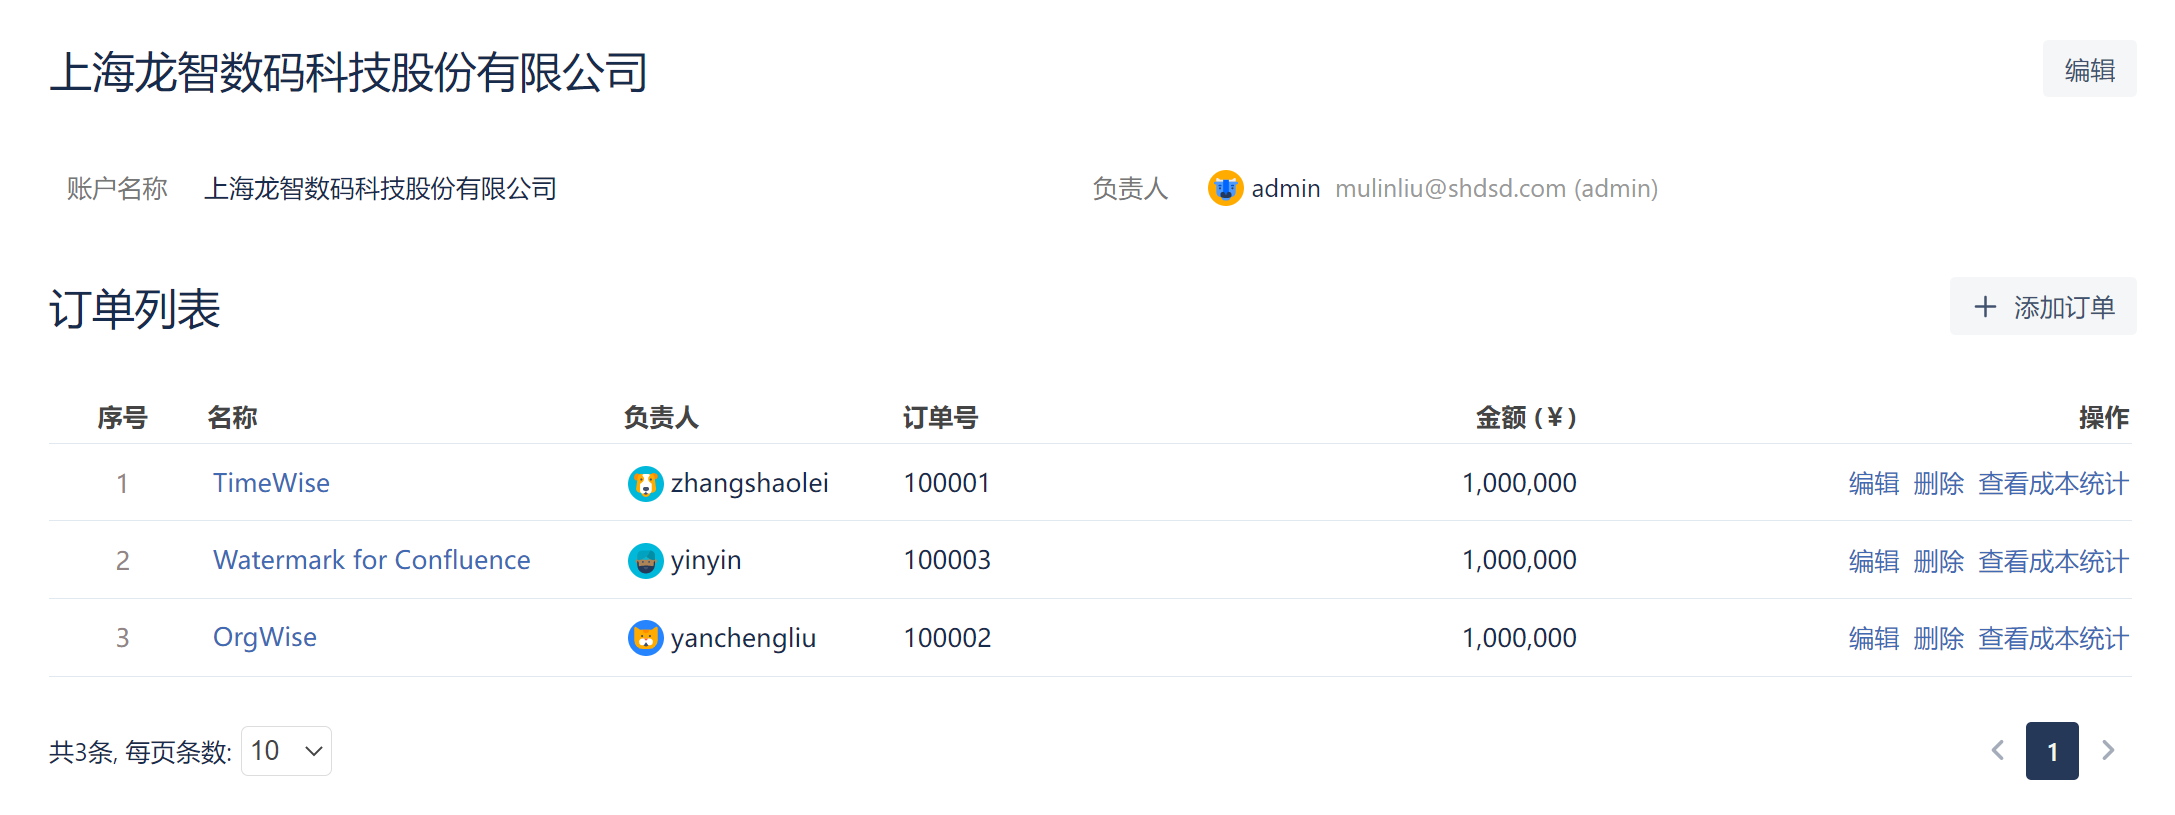2175x815 pixels.
Task: Edit the Watermark for Confluence order
Action: coord(1873,562)
